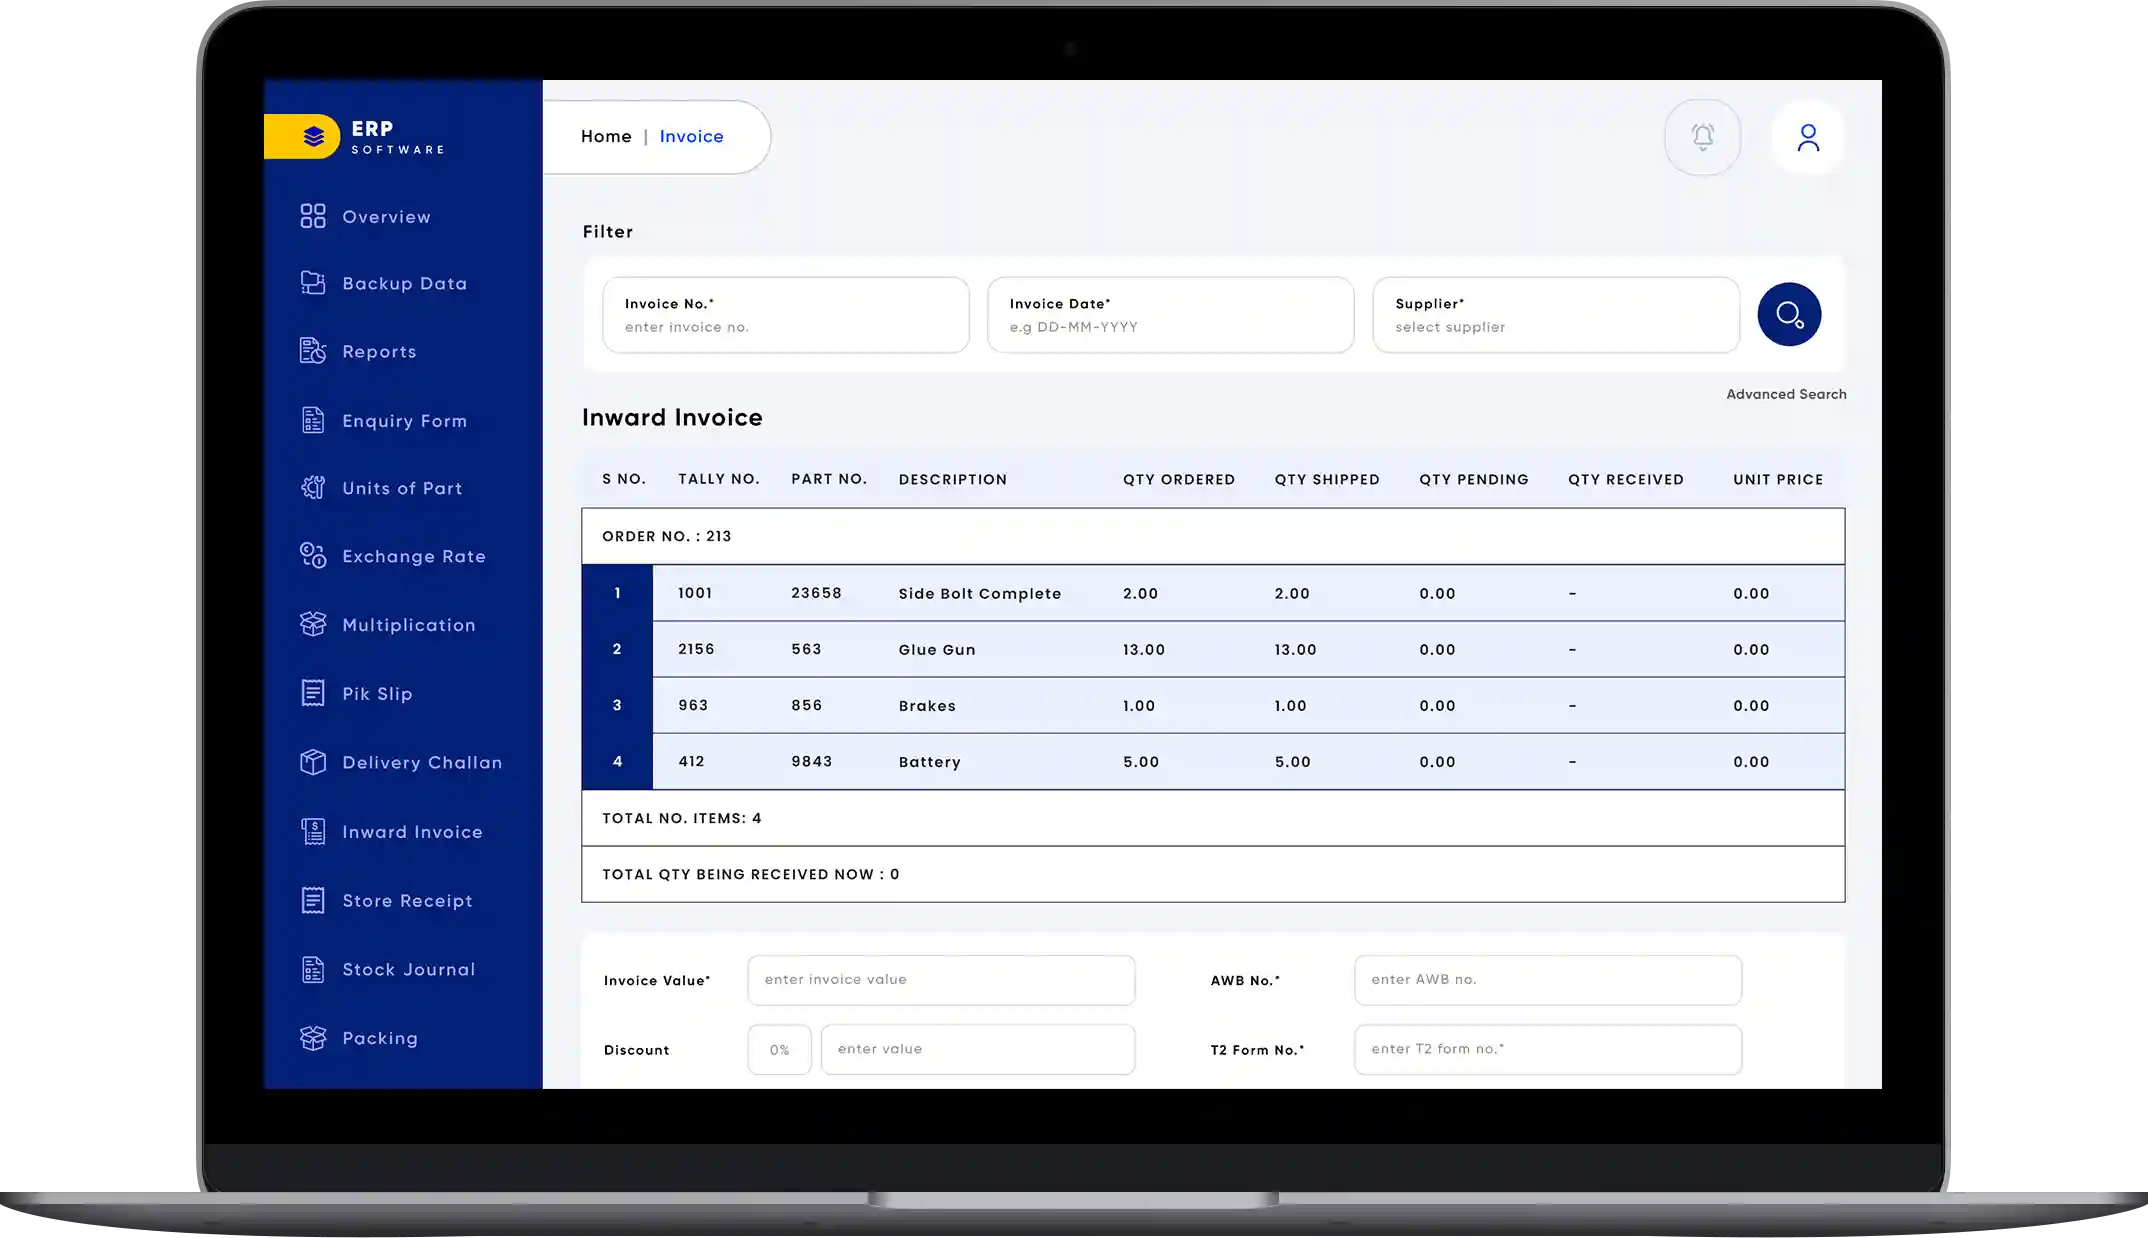Click the Exchange Rate coins icon
The image size is (2148, 1238).
click(313, 555)
